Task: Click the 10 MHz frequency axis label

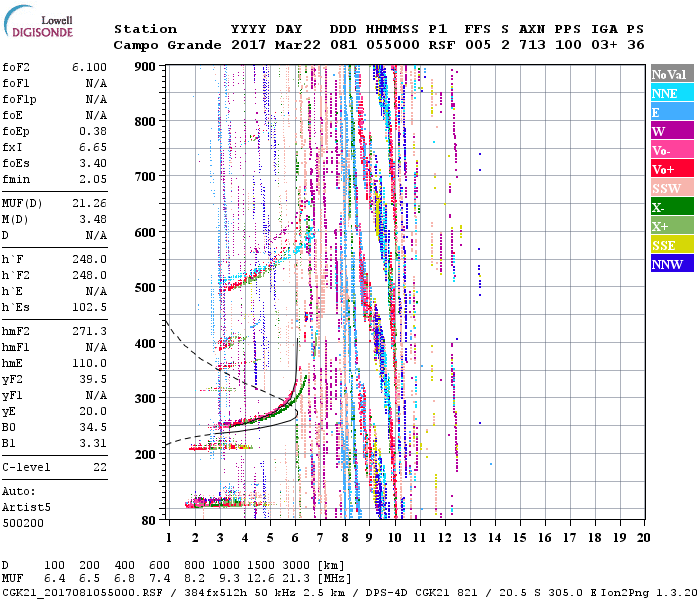Action: coord(394,538)
